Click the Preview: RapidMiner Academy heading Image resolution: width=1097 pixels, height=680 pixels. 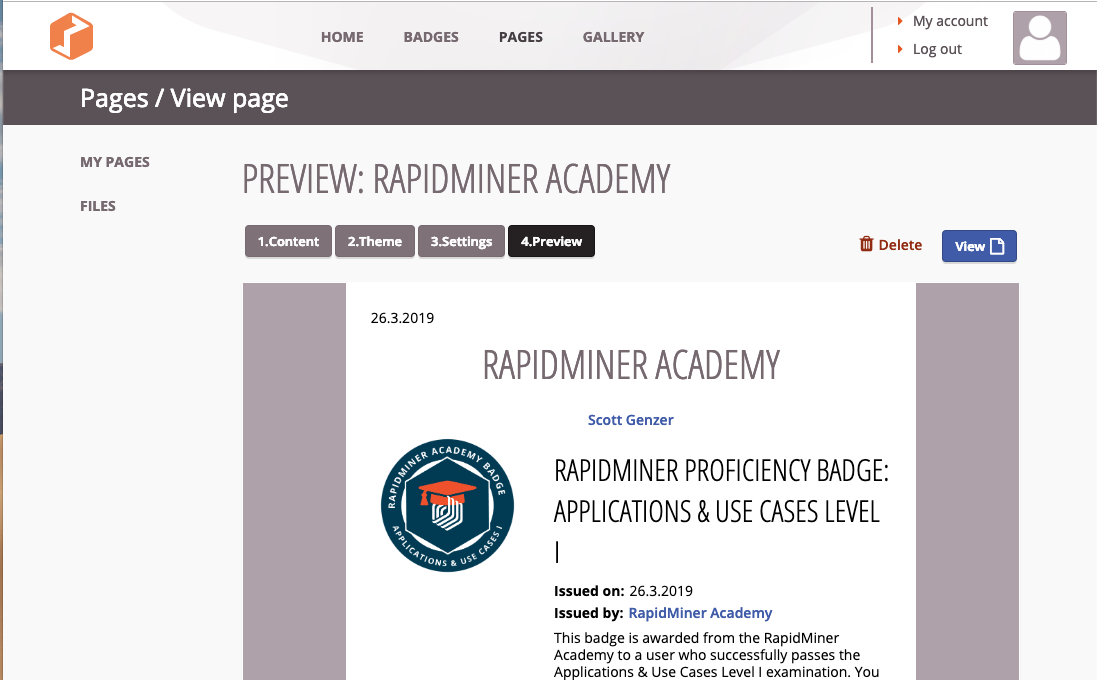456,179
